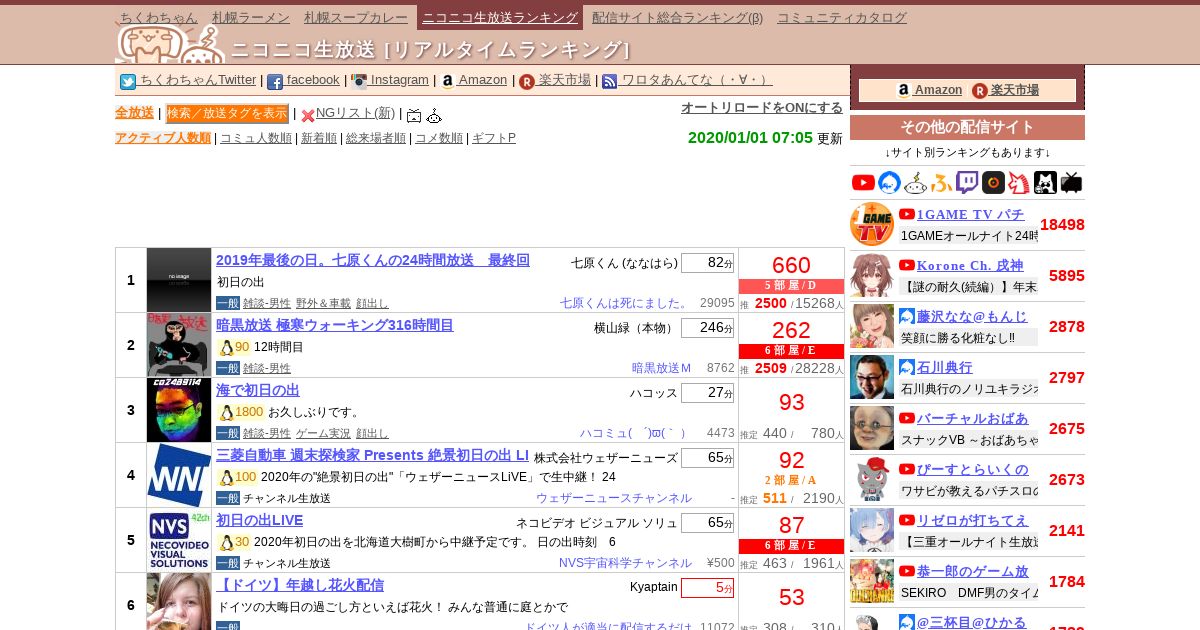Click rainbow face thumbnail of rank 3

click(179, 410)
